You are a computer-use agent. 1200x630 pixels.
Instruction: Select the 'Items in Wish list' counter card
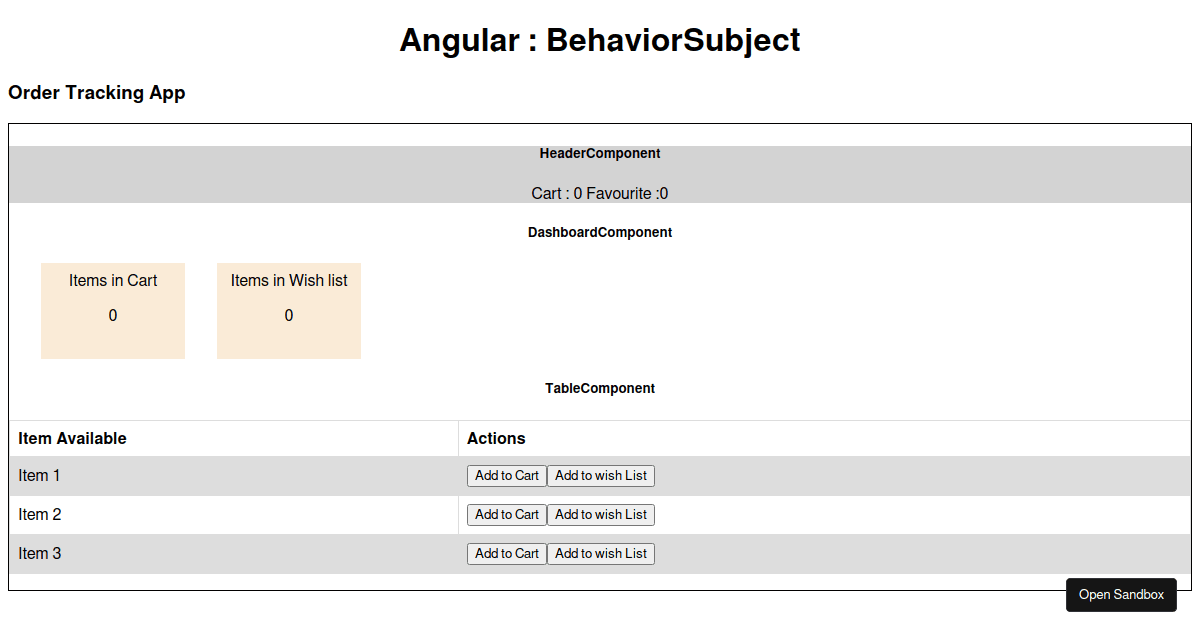point(288,310)
